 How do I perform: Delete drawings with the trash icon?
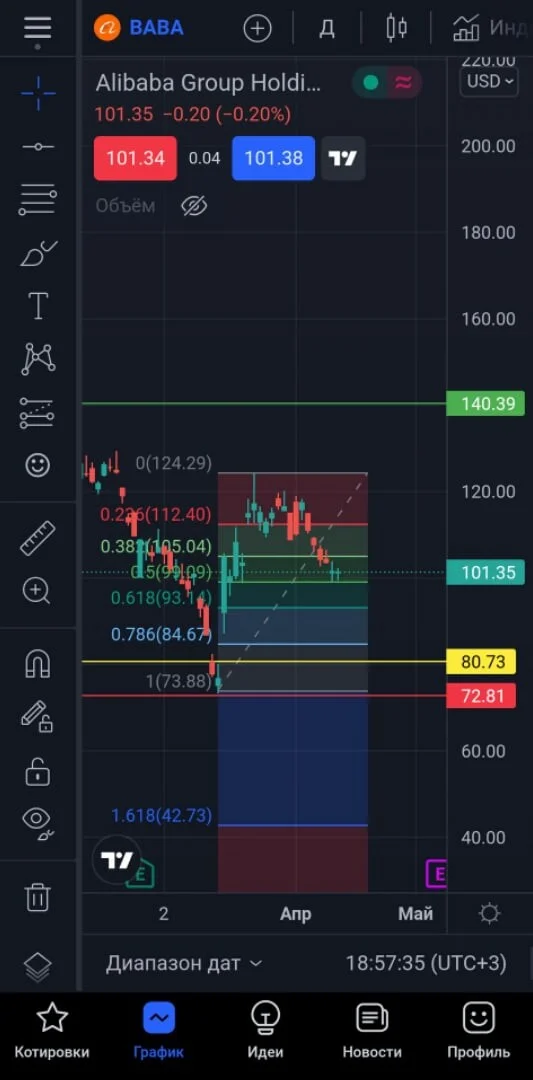37,897
